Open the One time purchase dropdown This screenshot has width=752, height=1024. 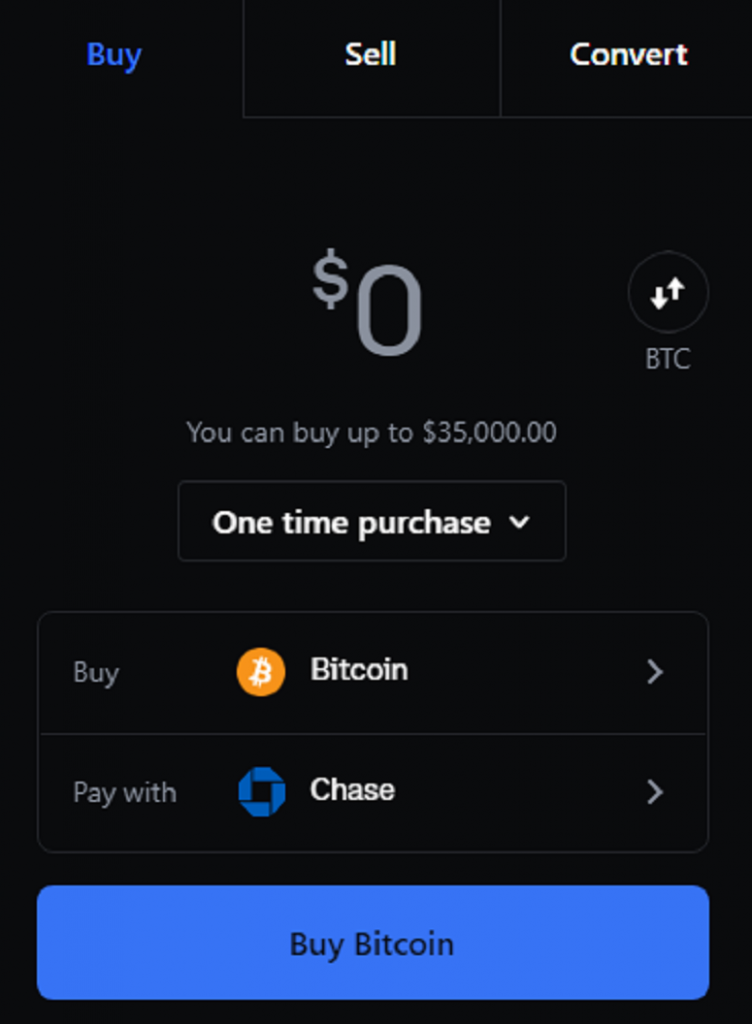[x=351, y=522]
